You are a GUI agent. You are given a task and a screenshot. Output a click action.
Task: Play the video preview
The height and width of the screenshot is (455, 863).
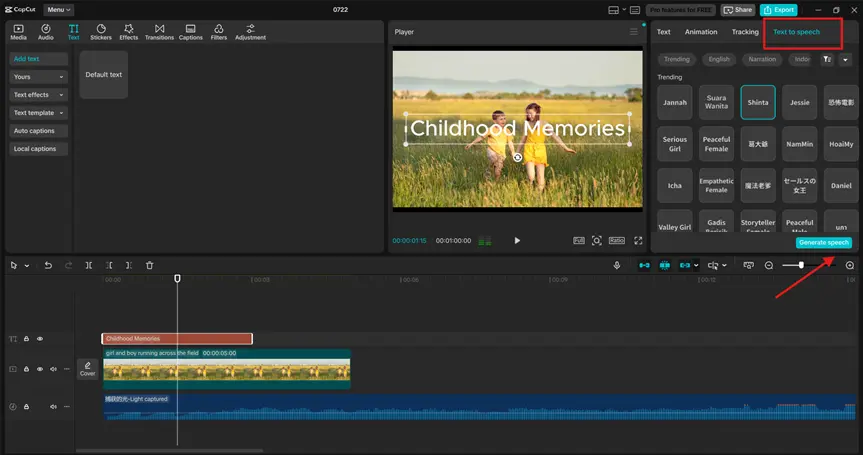pyautogui.click(x=517, y=240)
